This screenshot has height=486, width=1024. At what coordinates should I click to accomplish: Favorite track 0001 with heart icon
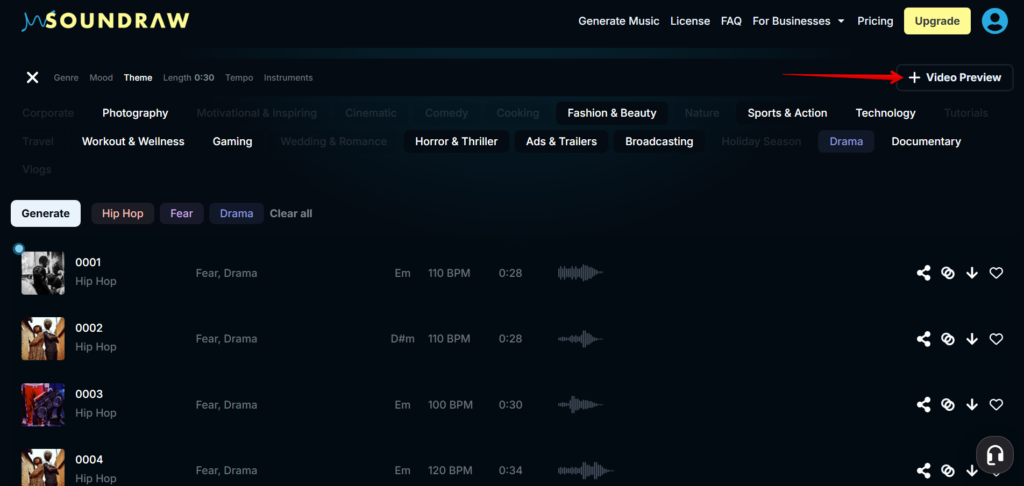point(996,273)
